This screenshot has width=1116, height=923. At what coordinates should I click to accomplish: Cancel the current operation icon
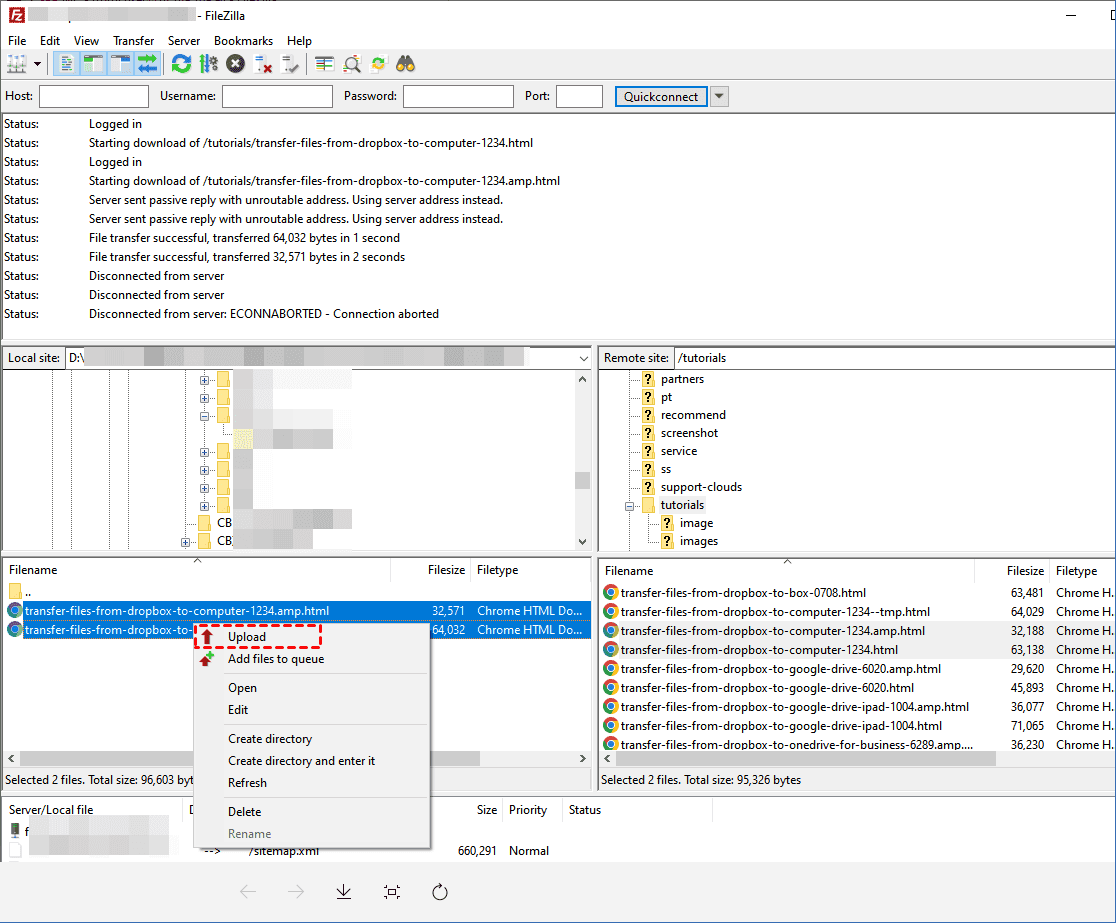235,64
